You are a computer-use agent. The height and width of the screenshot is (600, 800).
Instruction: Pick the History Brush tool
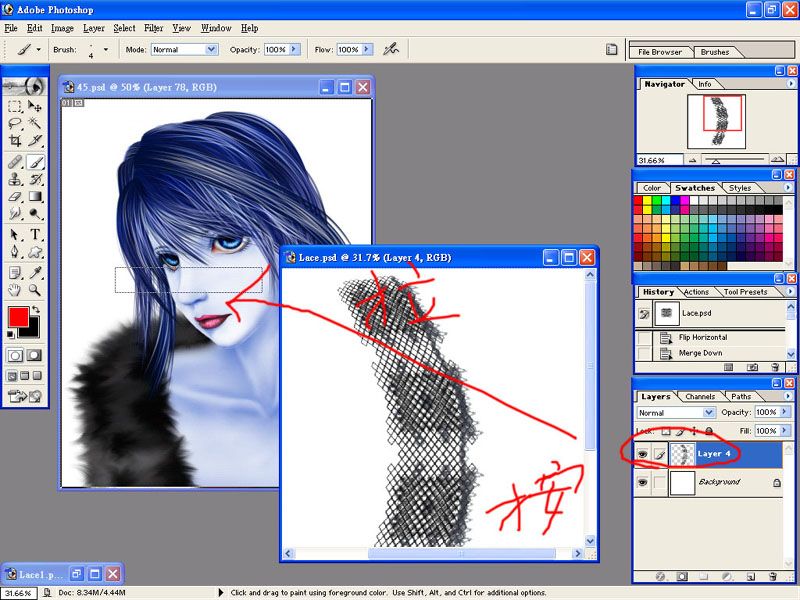click(x=35, y=179)
